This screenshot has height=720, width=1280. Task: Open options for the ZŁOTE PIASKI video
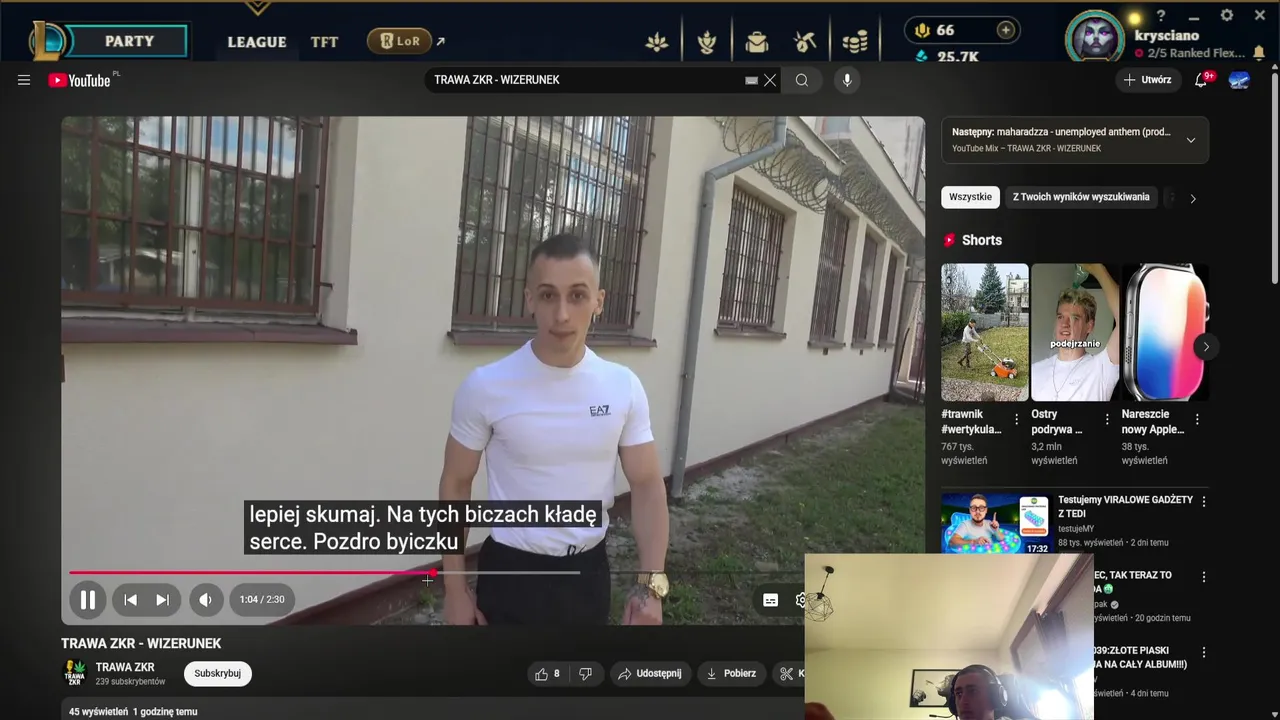[x=1204, y=652]
